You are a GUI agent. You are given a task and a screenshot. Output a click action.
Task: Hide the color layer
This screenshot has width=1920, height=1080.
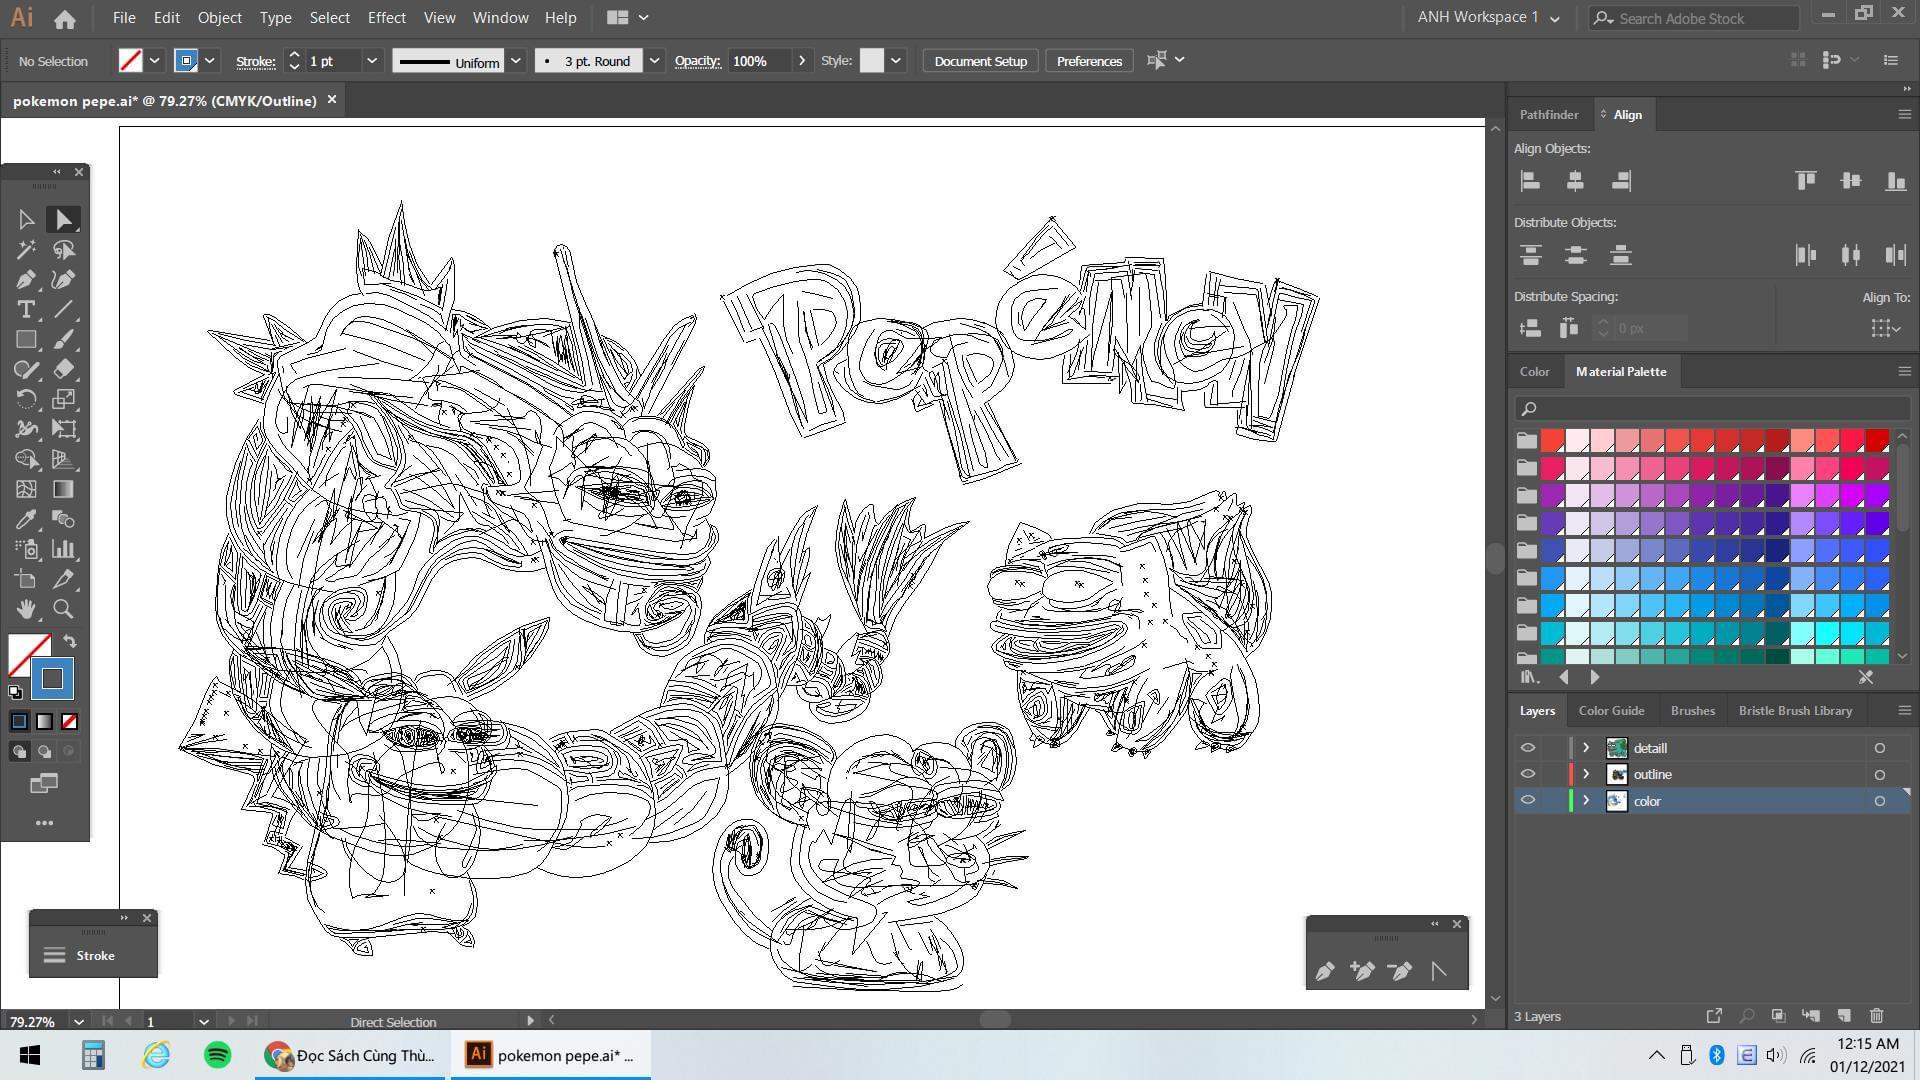coord(1527,801)
